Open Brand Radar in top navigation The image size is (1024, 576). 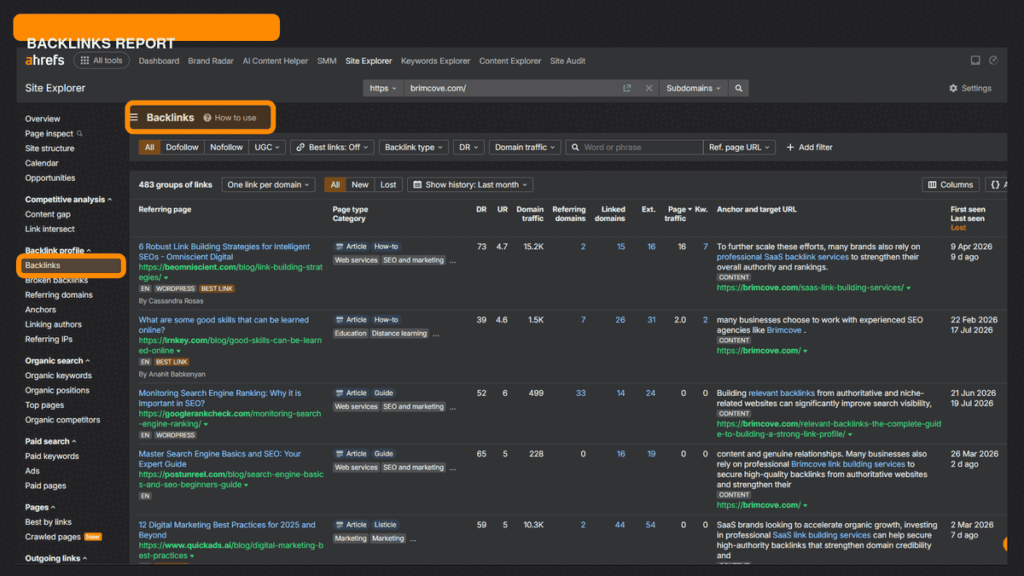pyautogui.click(x=210, y=61)
